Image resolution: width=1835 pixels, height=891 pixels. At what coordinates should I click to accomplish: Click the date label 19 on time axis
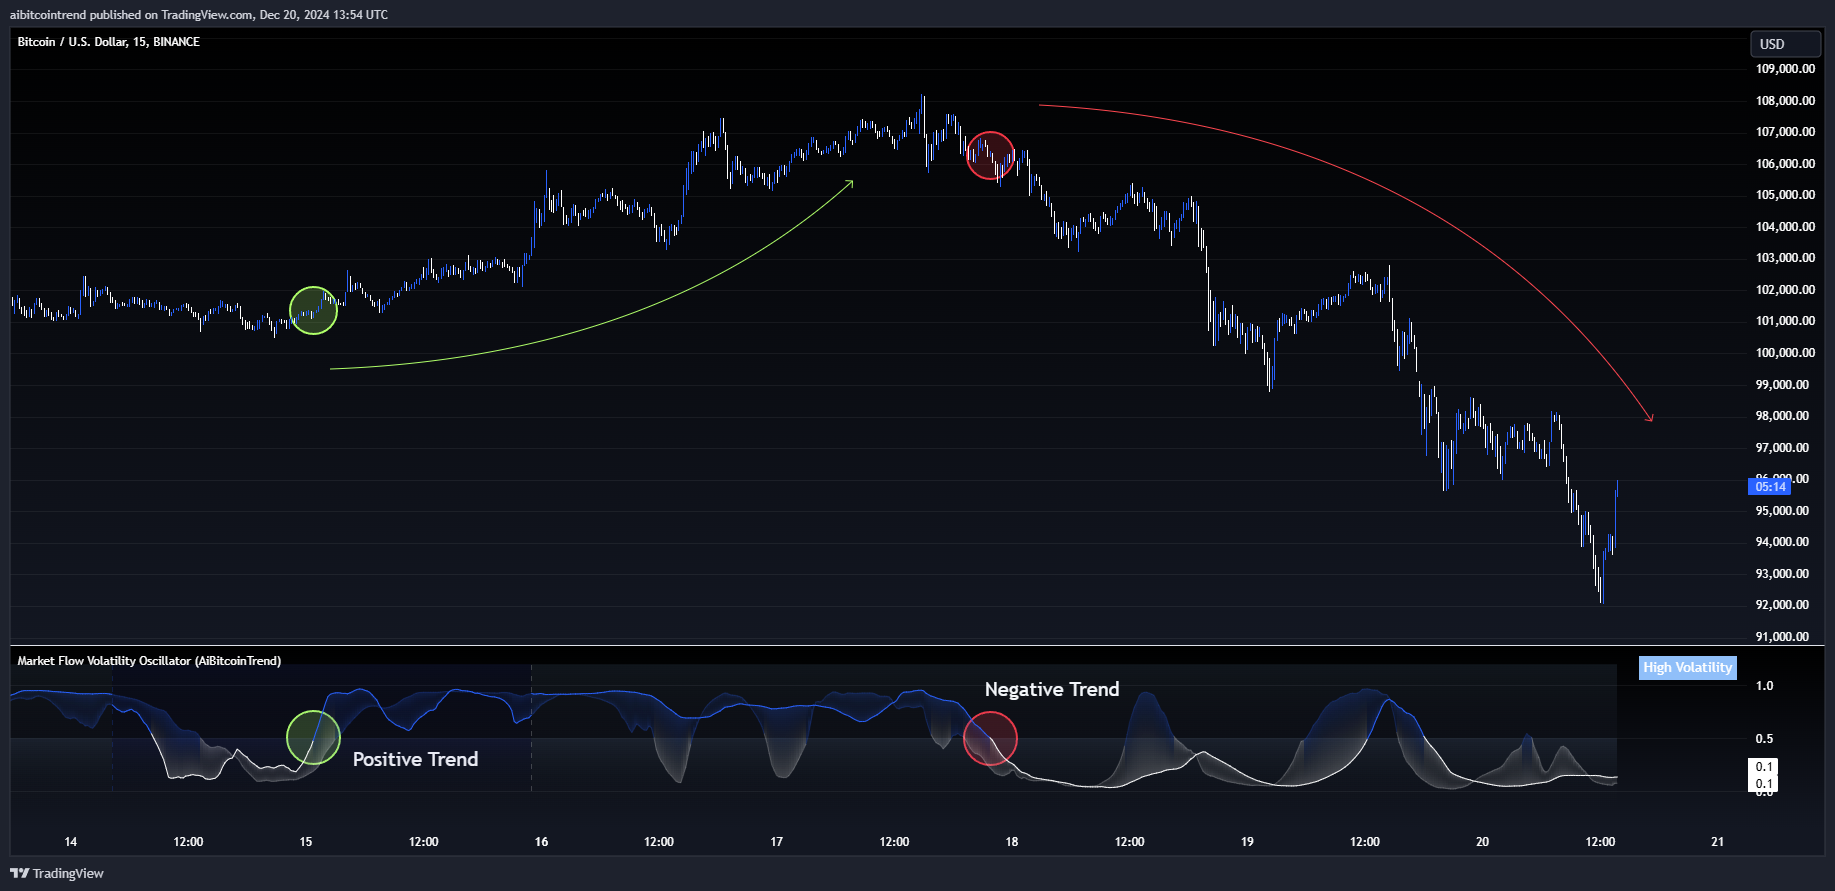click(1247, 842)
